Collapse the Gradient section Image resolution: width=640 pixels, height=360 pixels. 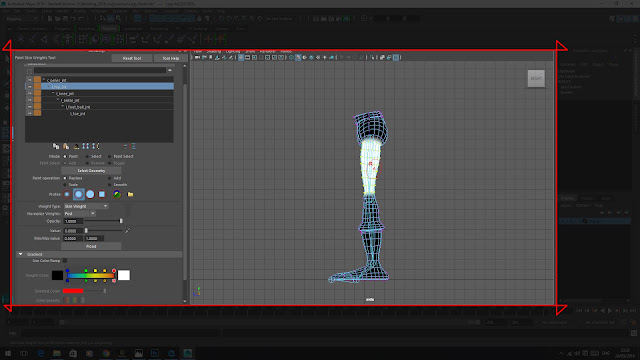tap(20, 254)
